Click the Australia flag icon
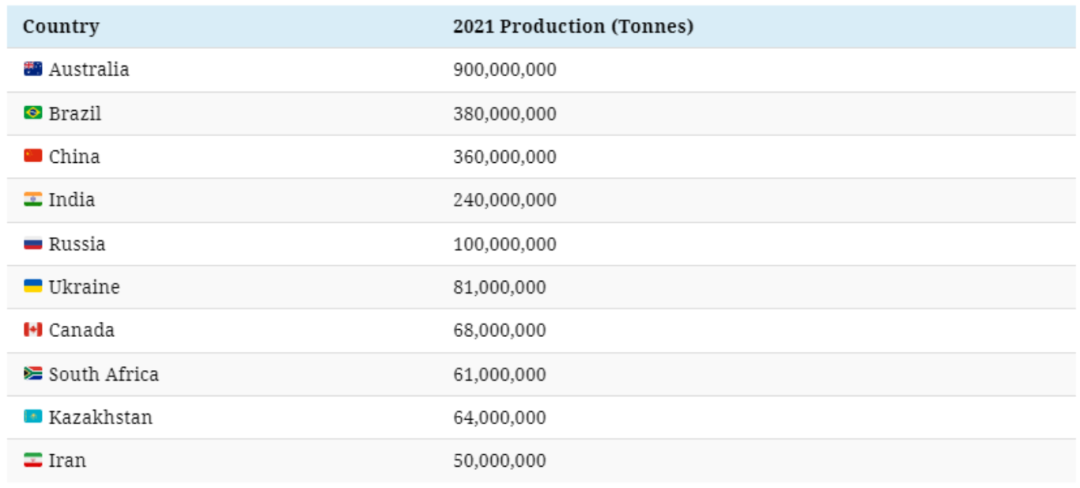This screenshot has width=1080, height=488. pos(33,70)
